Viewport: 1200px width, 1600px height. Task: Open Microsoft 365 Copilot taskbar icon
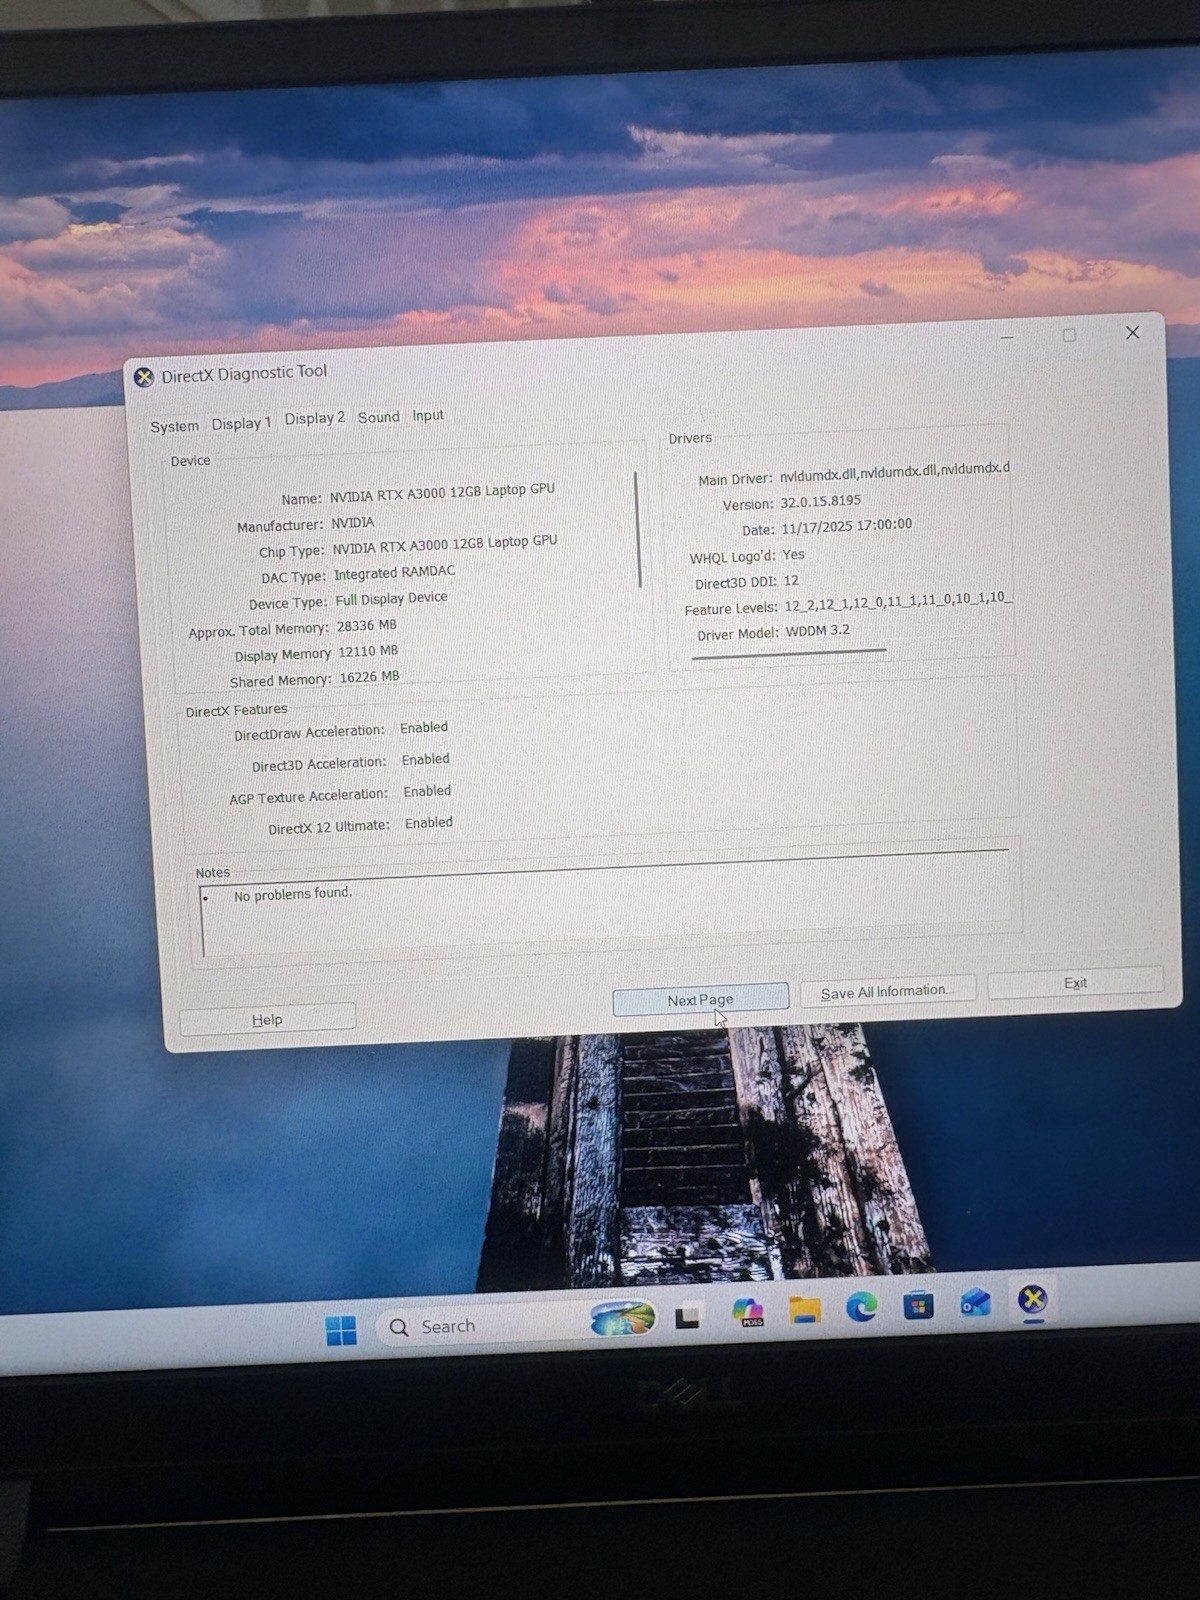pos(748,1312)
